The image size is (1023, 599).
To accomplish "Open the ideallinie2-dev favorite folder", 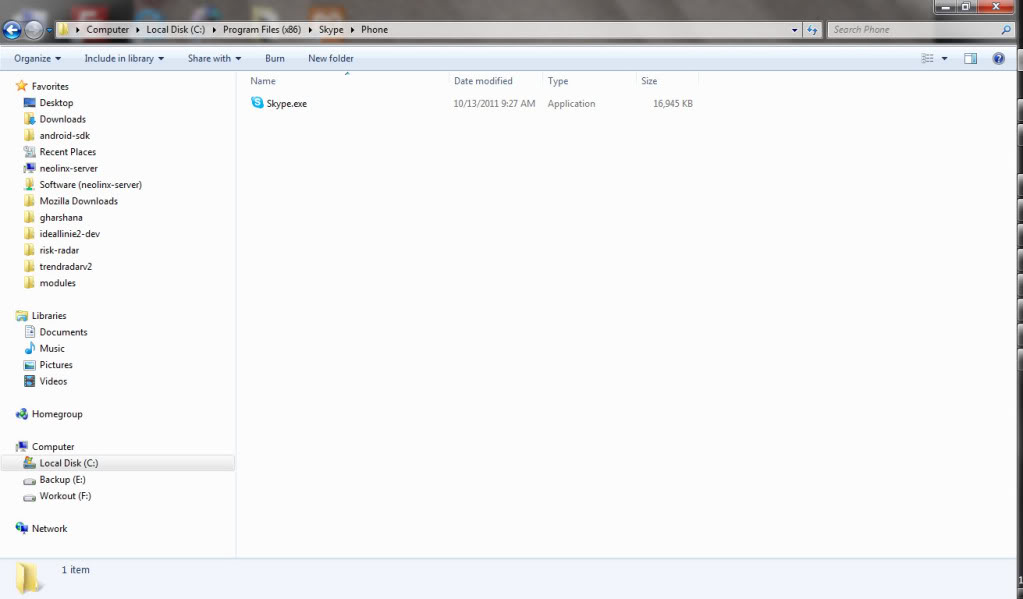I will point(70,234).
